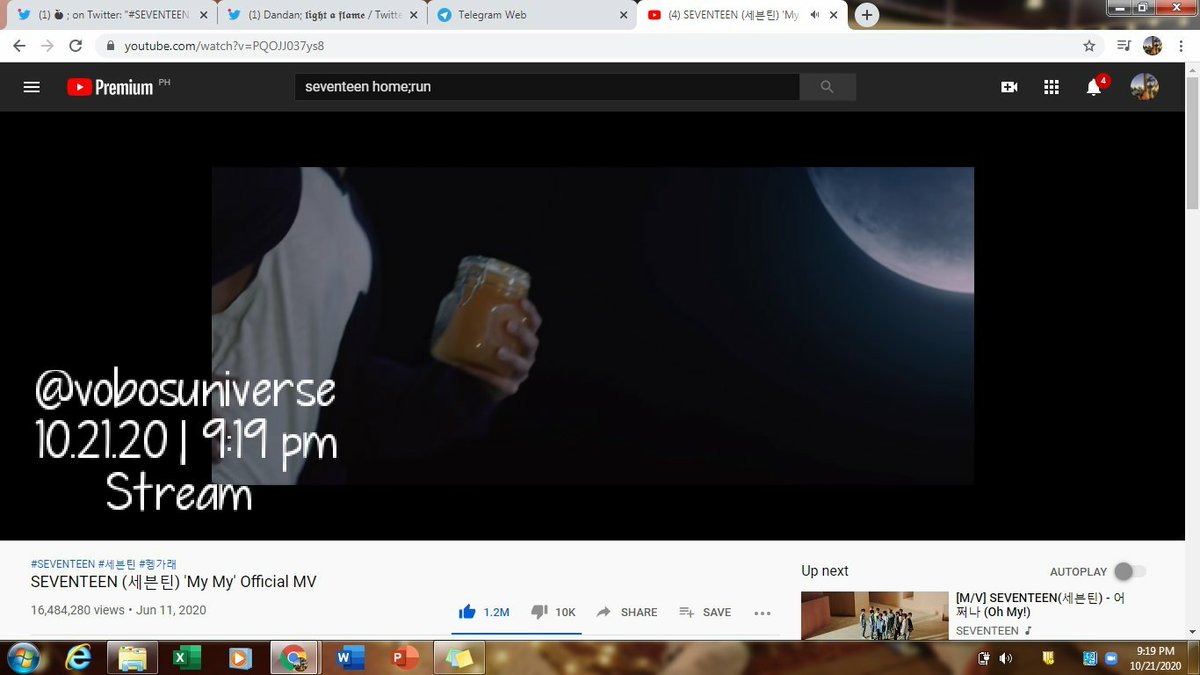Click the 16,484,280 views text
Viewport: 1200px width, 675px height.
click(x=78, y=610)
